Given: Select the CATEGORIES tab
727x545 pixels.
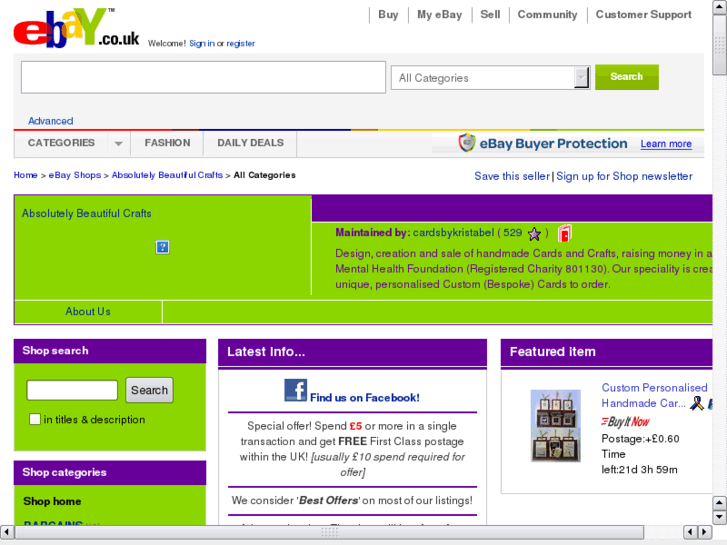Looking at the screenshot, I should click(x=61, y=143).
